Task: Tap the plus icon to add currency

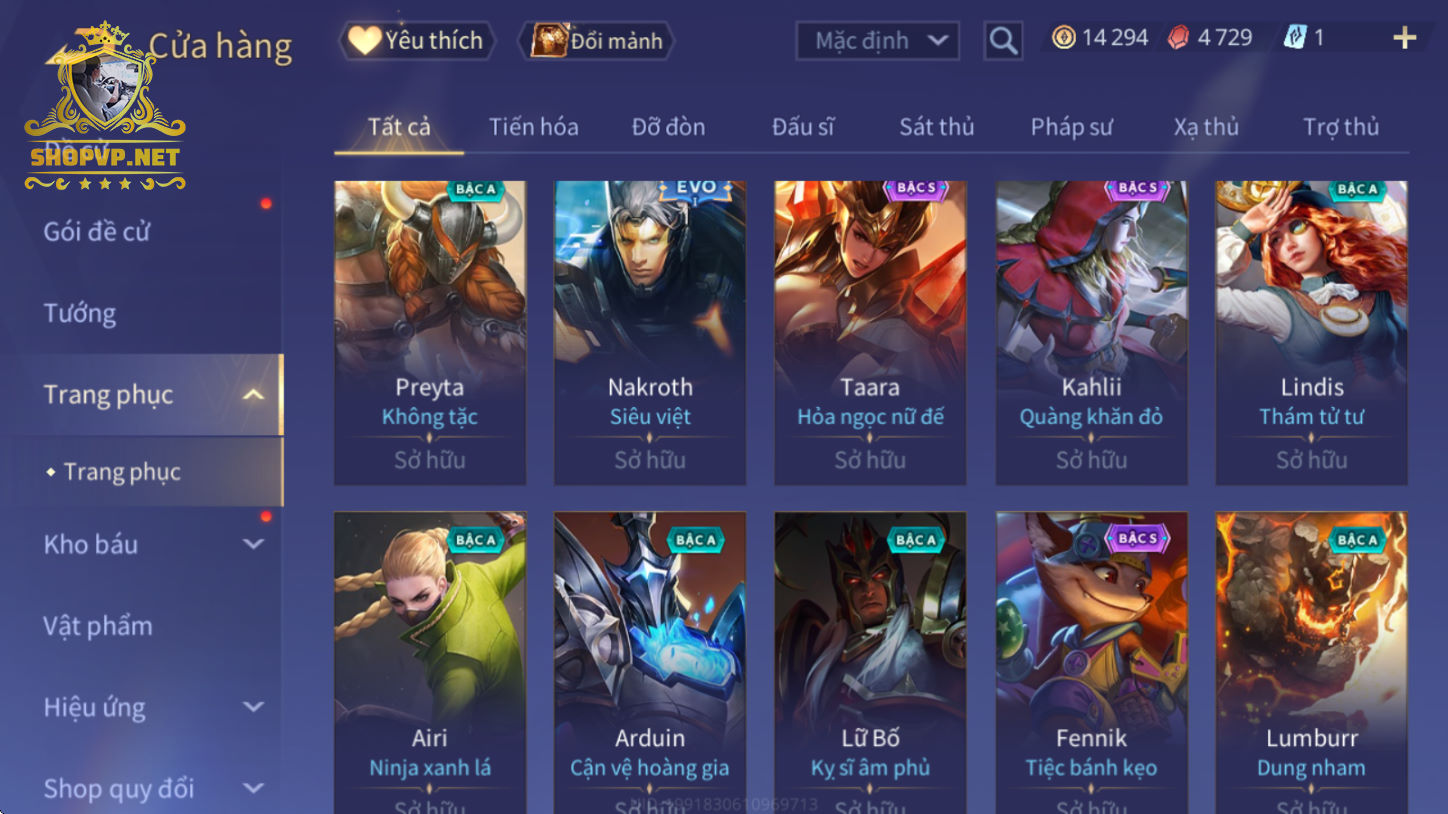Action: coord(1405,38)
